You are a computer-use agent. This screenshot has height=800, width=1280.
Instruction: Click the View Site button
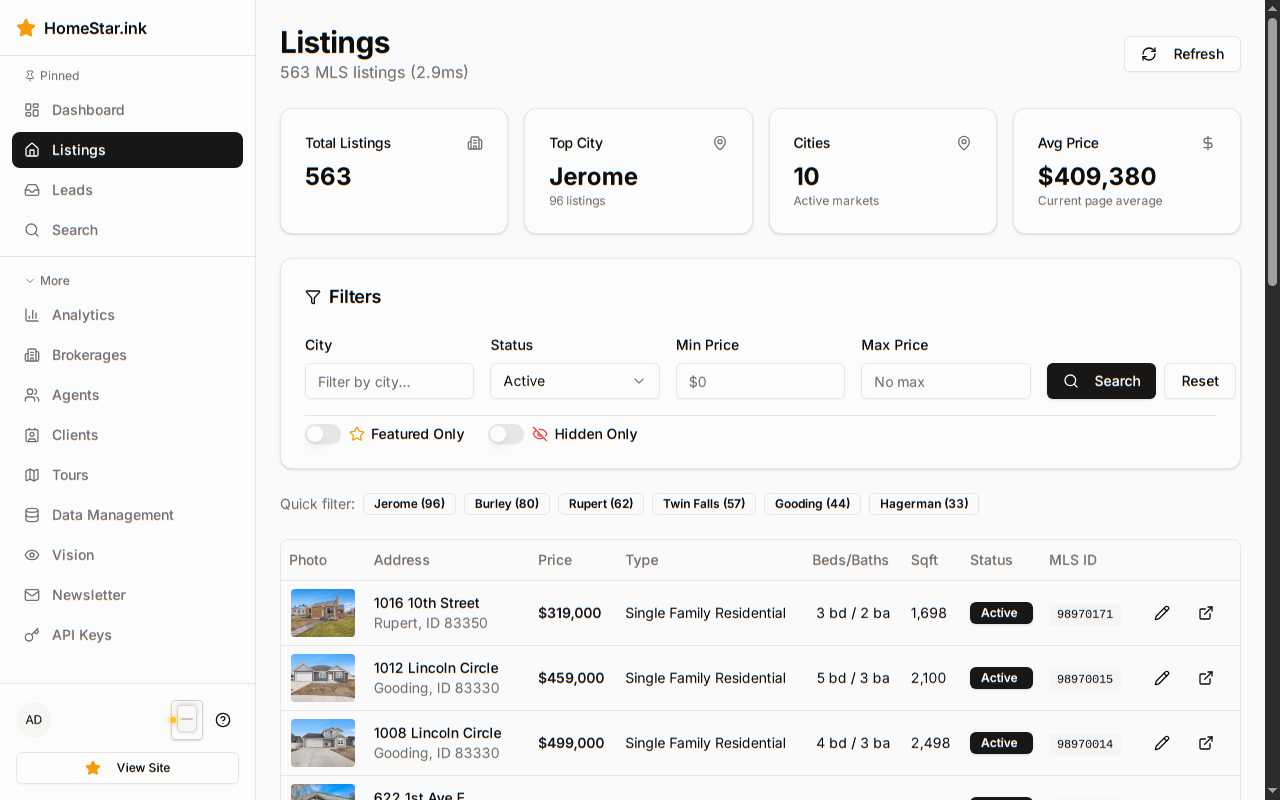(127, 768)
